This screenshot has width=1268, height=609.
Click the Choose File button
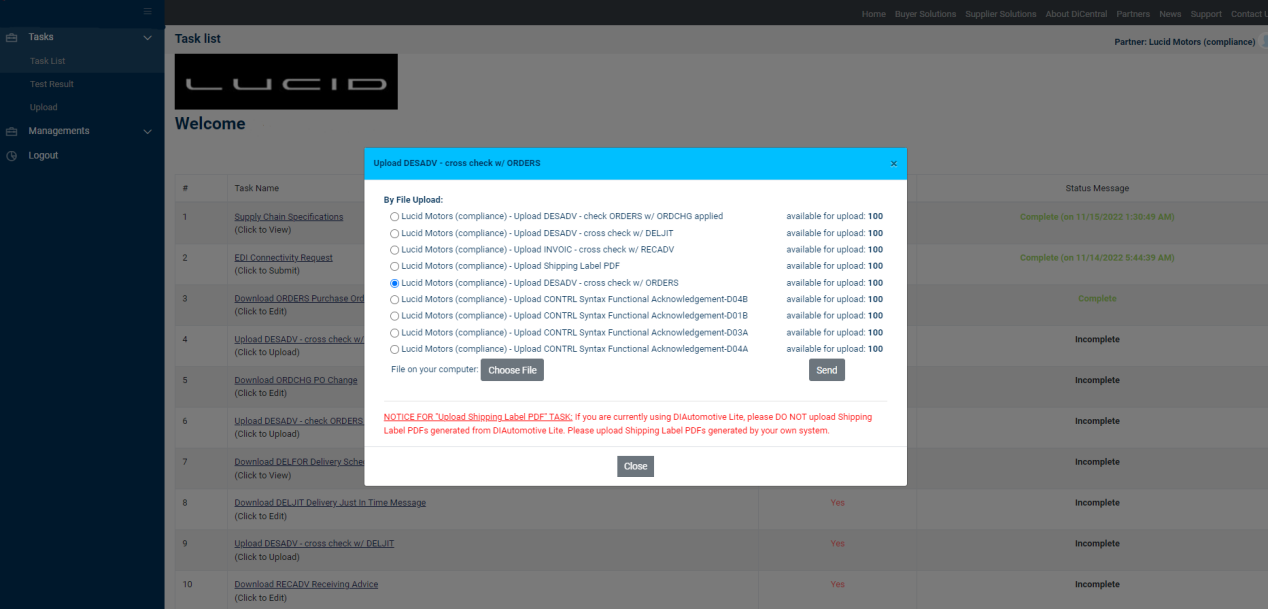tap(512, 370)
